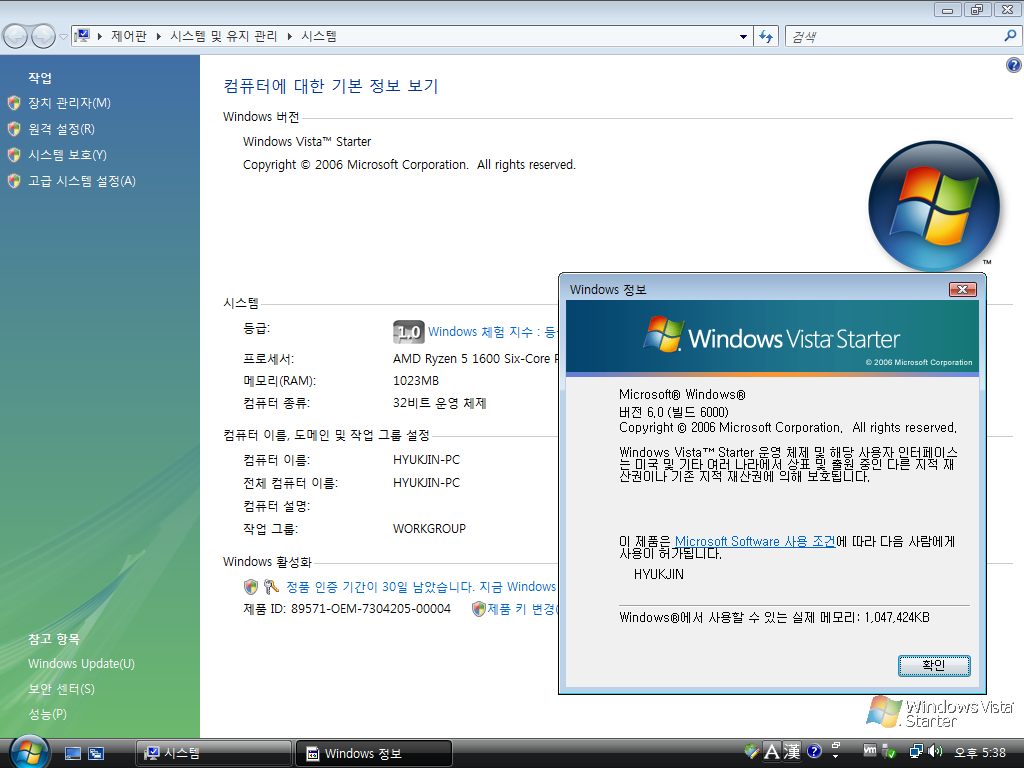Click activation link 정품 인증 기간이 30일 남았습니다
1024x768 pixels.
[421, 586]
